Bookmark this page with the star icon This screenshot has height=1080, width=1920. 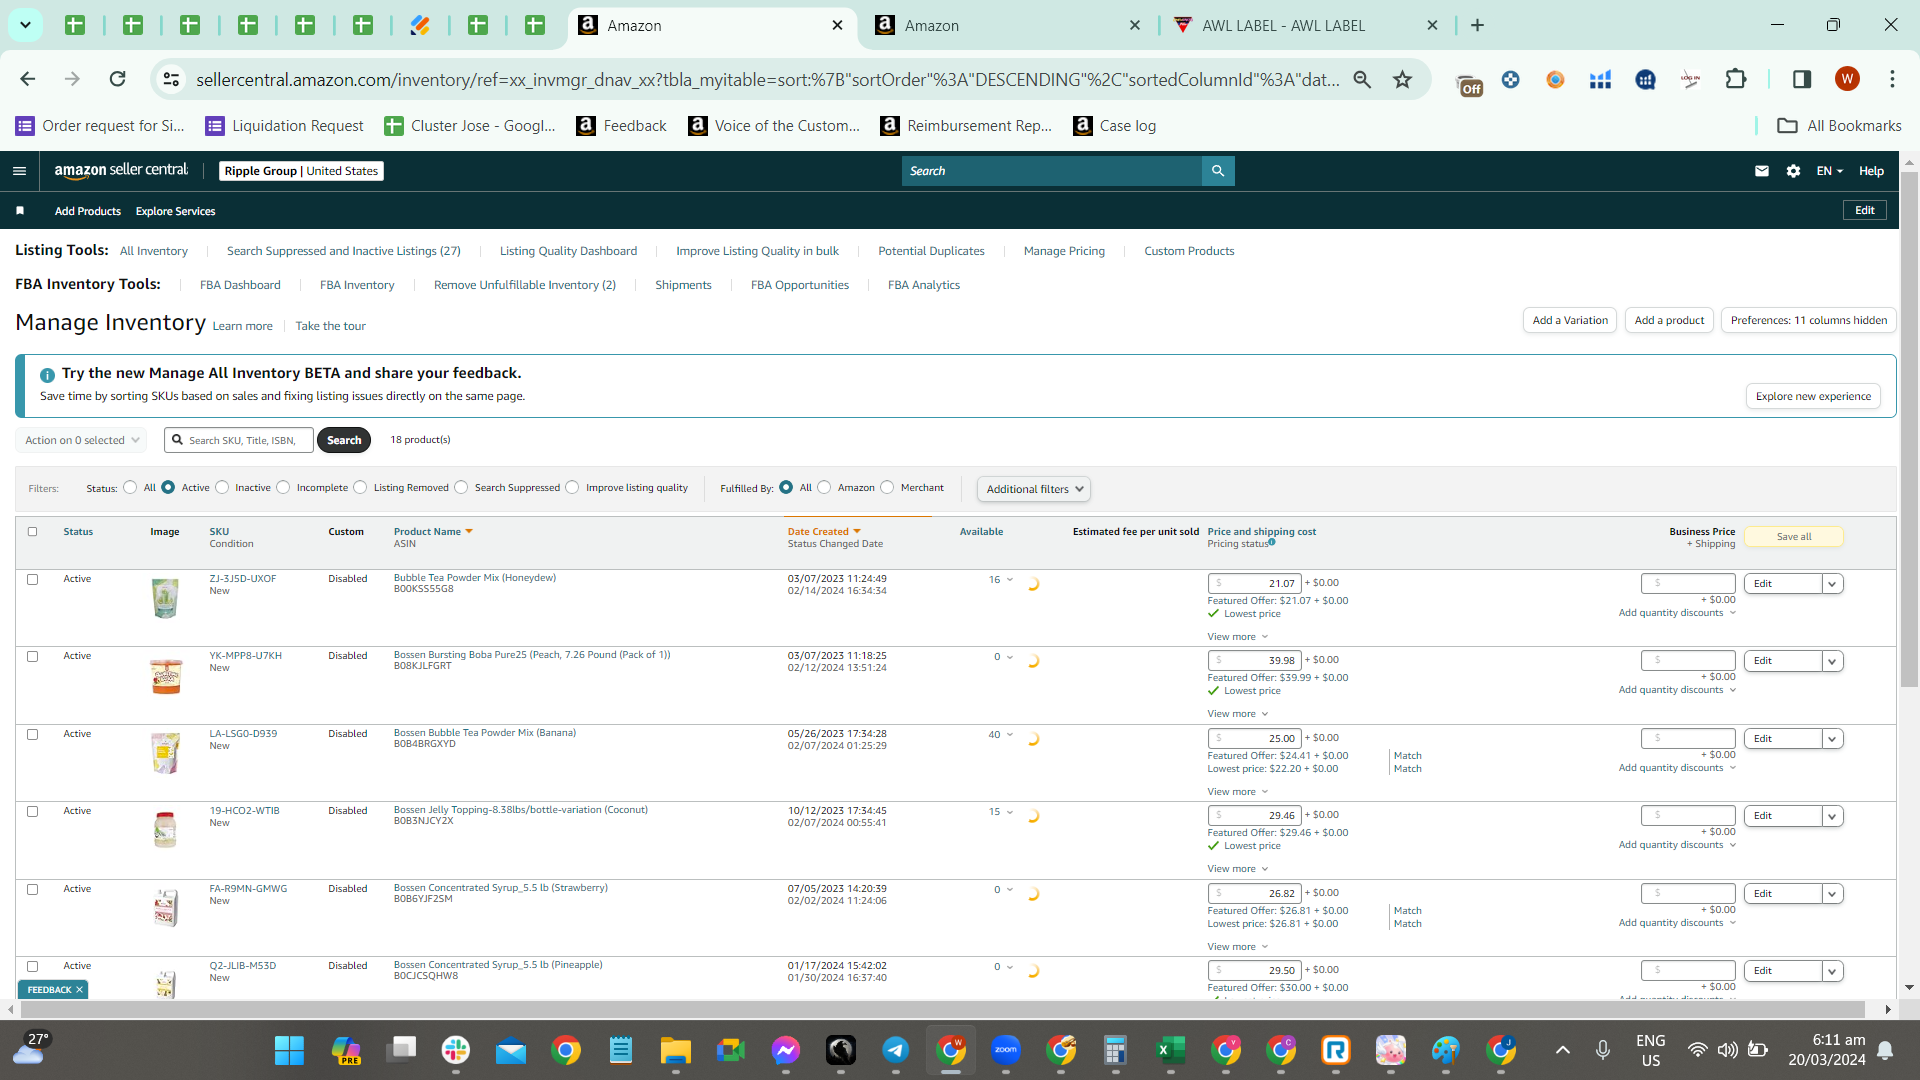[1402, 79]
